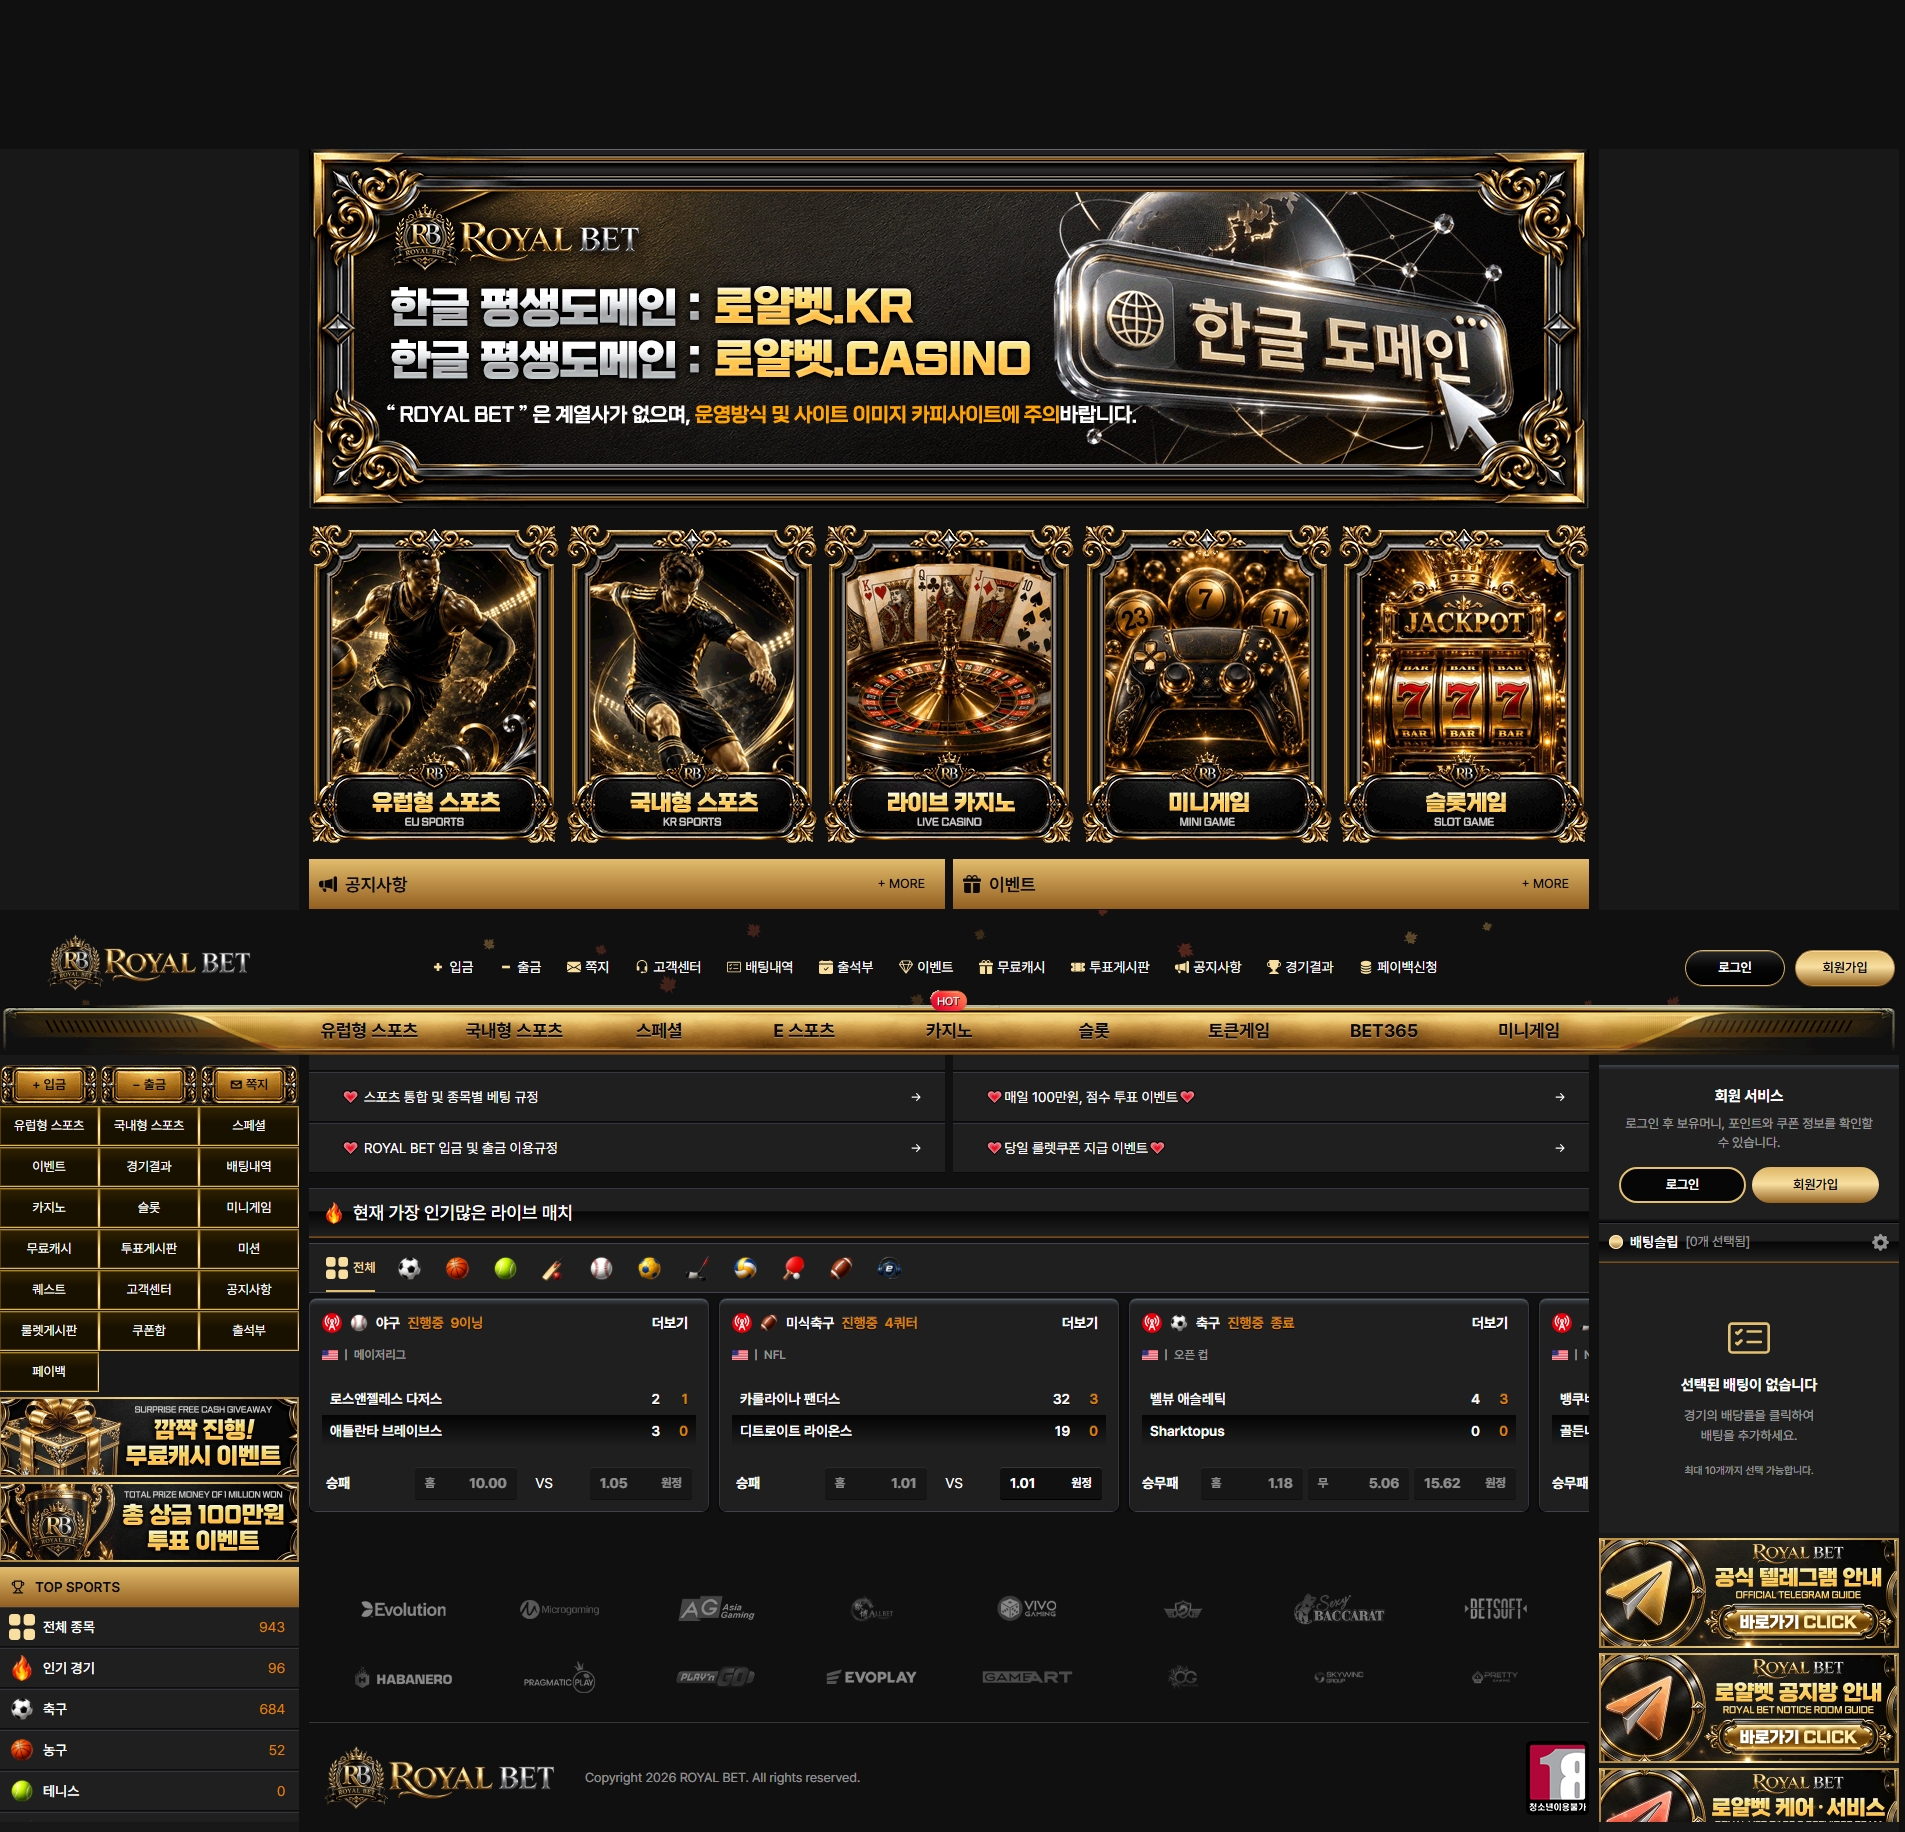
Task: Click the top header 회원가입 button
Action: click(x=1845, y=967)
